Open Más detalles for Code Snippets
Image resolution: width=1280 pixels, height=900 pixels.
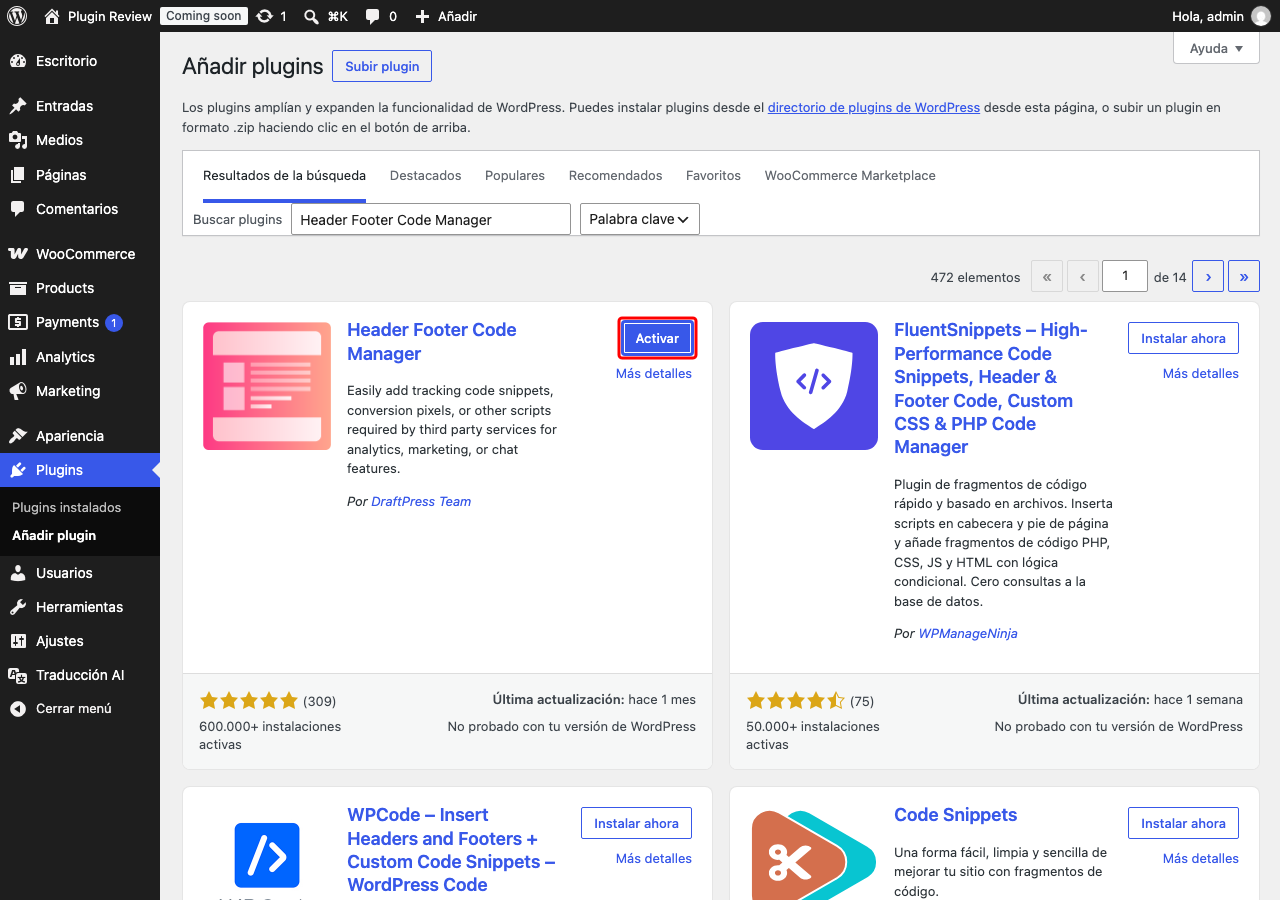coord(1201,859)
